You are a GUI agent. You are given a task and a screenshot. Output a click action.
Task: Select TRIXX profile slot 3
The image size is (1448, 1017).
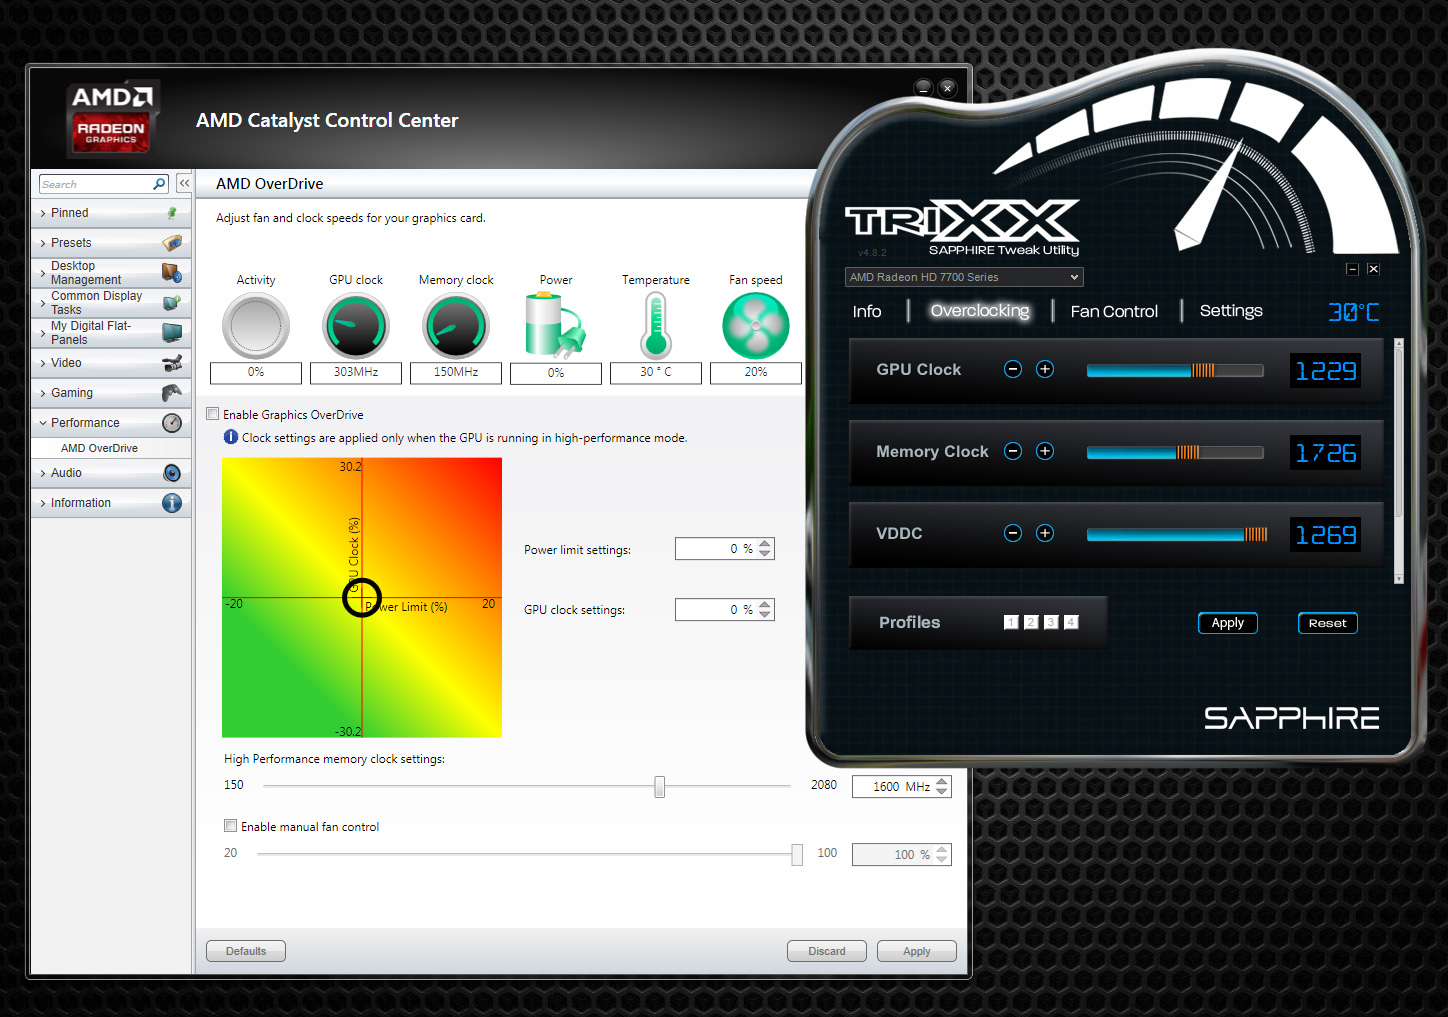pos(1051,622)
